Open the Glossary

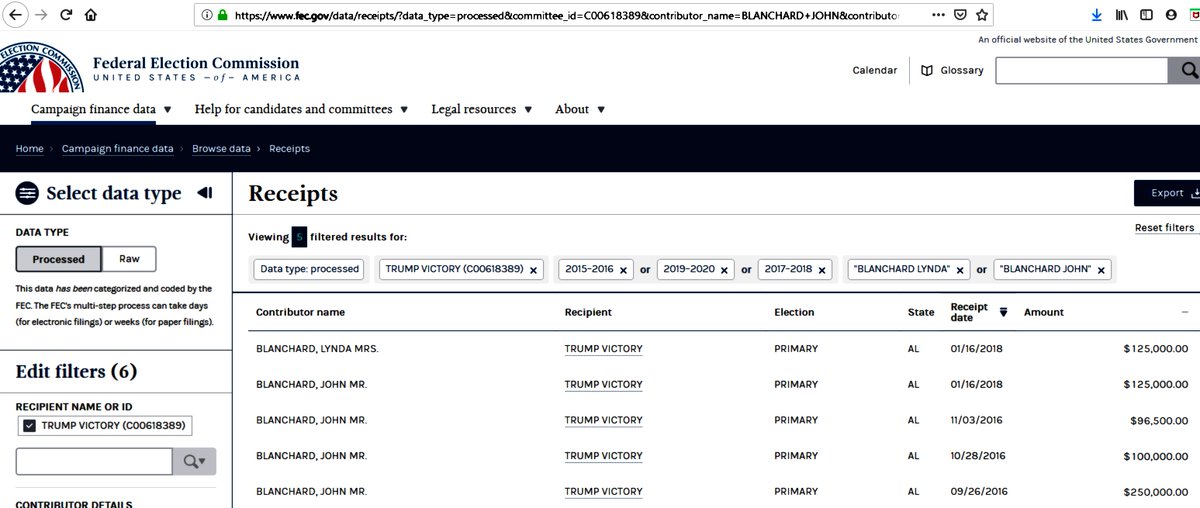(x=952, y=70)
